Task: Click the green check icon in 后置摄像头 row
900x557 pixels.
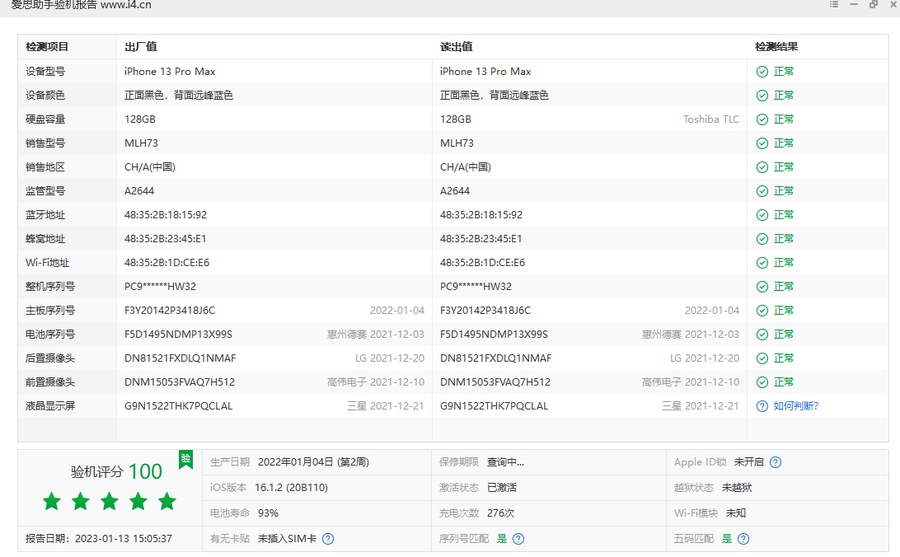Action: [x=762, y=358]
